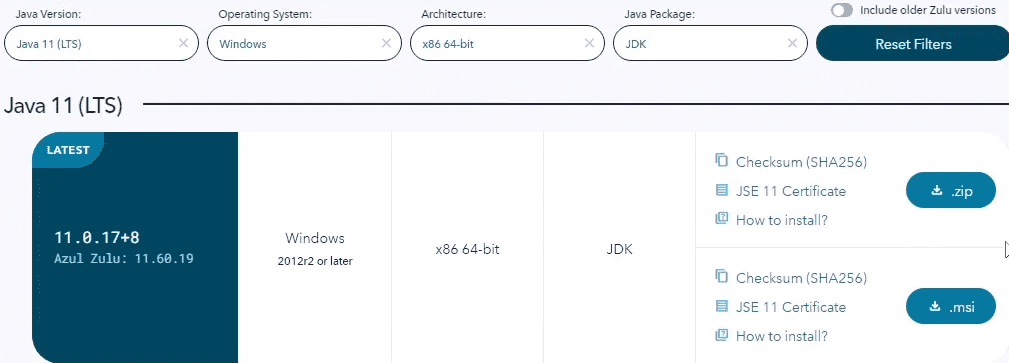Clear the x86 64-bit architecture filter

click(x=589, y=43)
